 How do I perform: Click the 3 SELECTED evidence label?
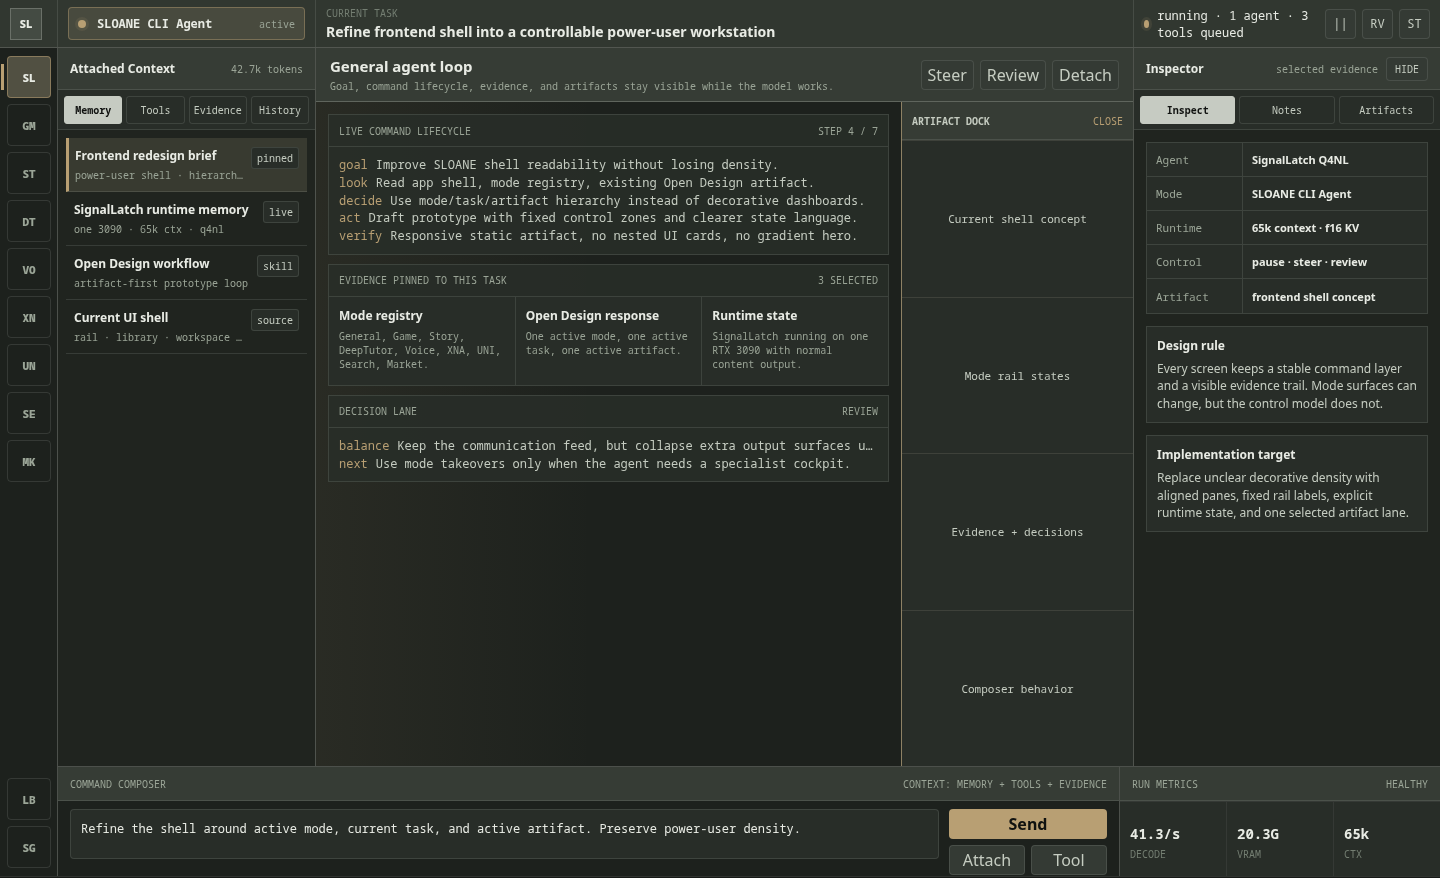pos(848,281)
